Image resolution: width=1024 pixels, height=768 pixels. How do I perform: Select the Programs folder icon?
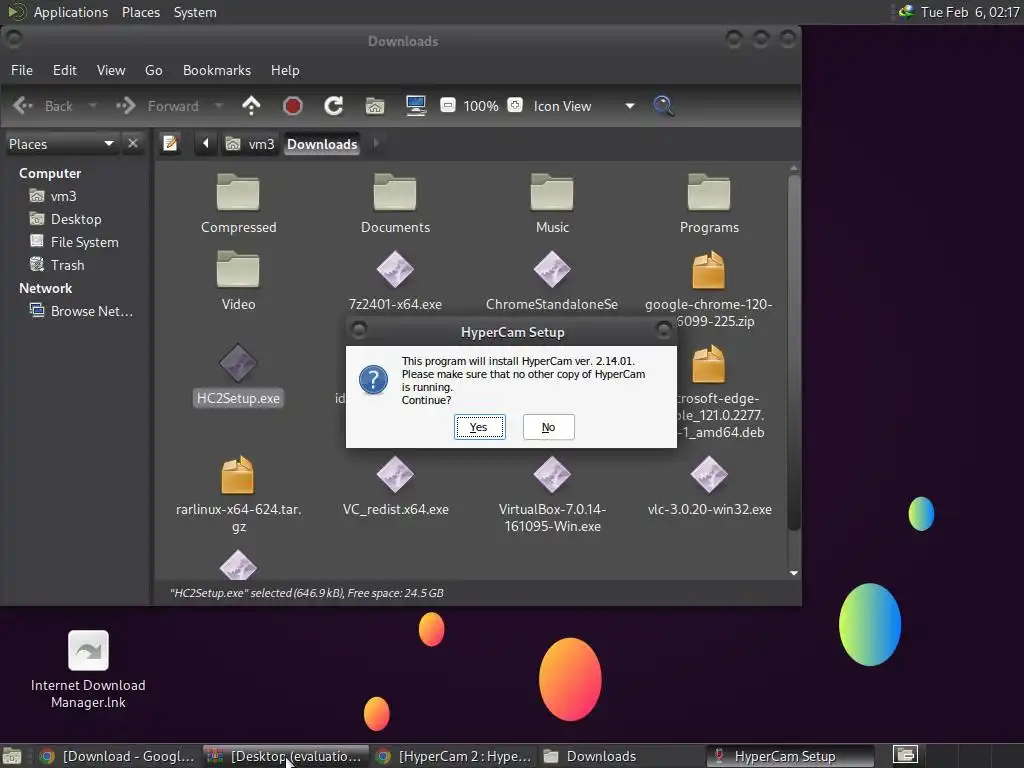click(709, 193)
